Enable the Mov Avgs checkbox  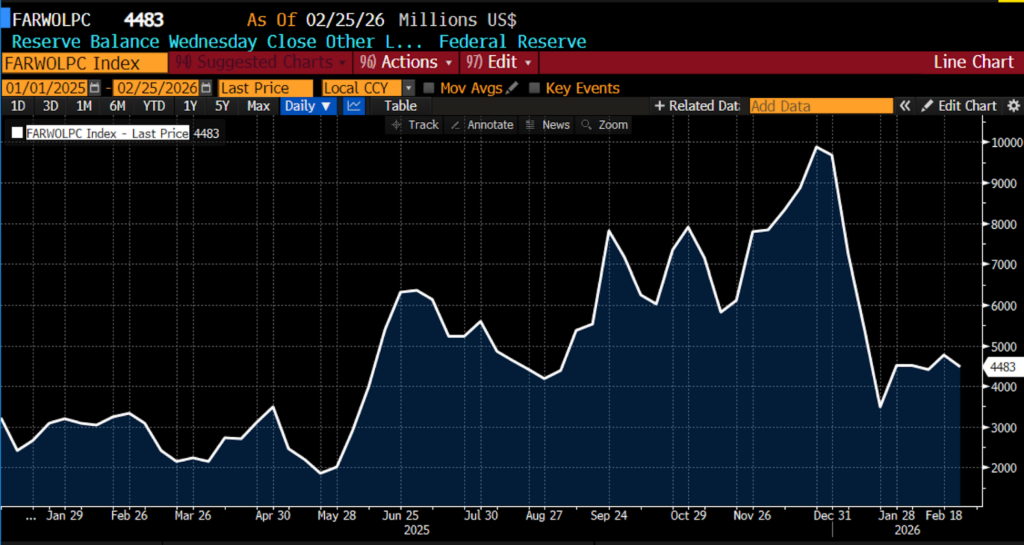(x=429, y=88)
